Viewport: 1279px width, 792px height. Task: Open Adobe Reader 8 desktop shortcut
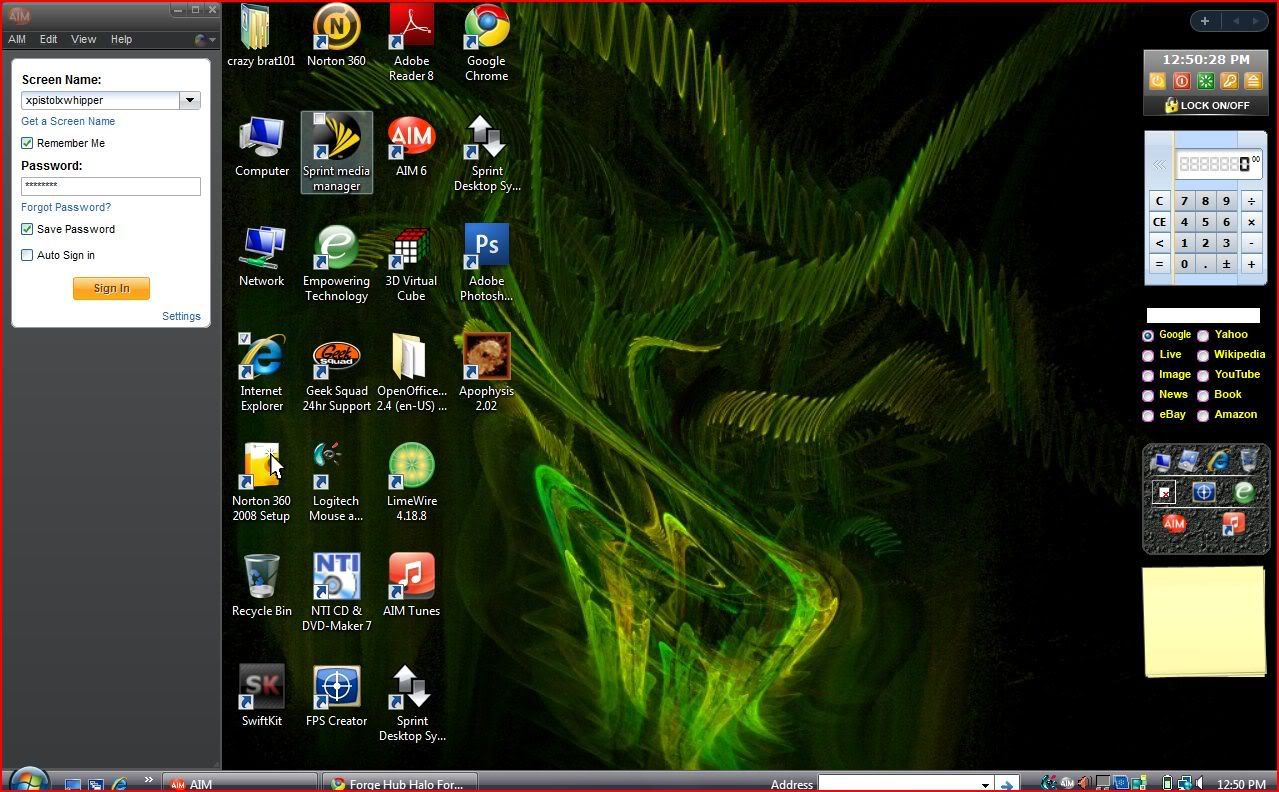coord(411,42)
